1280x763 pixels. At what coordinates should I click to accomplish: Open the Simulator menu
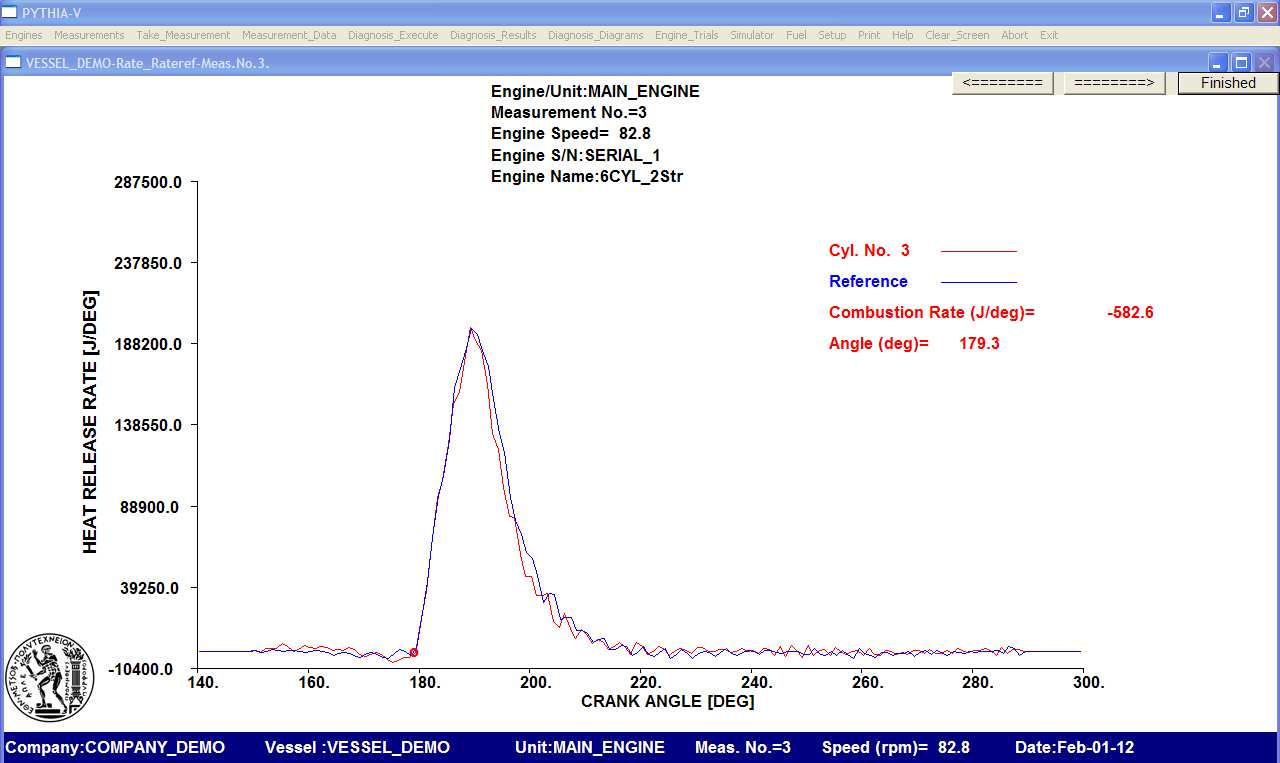point(752,35)
